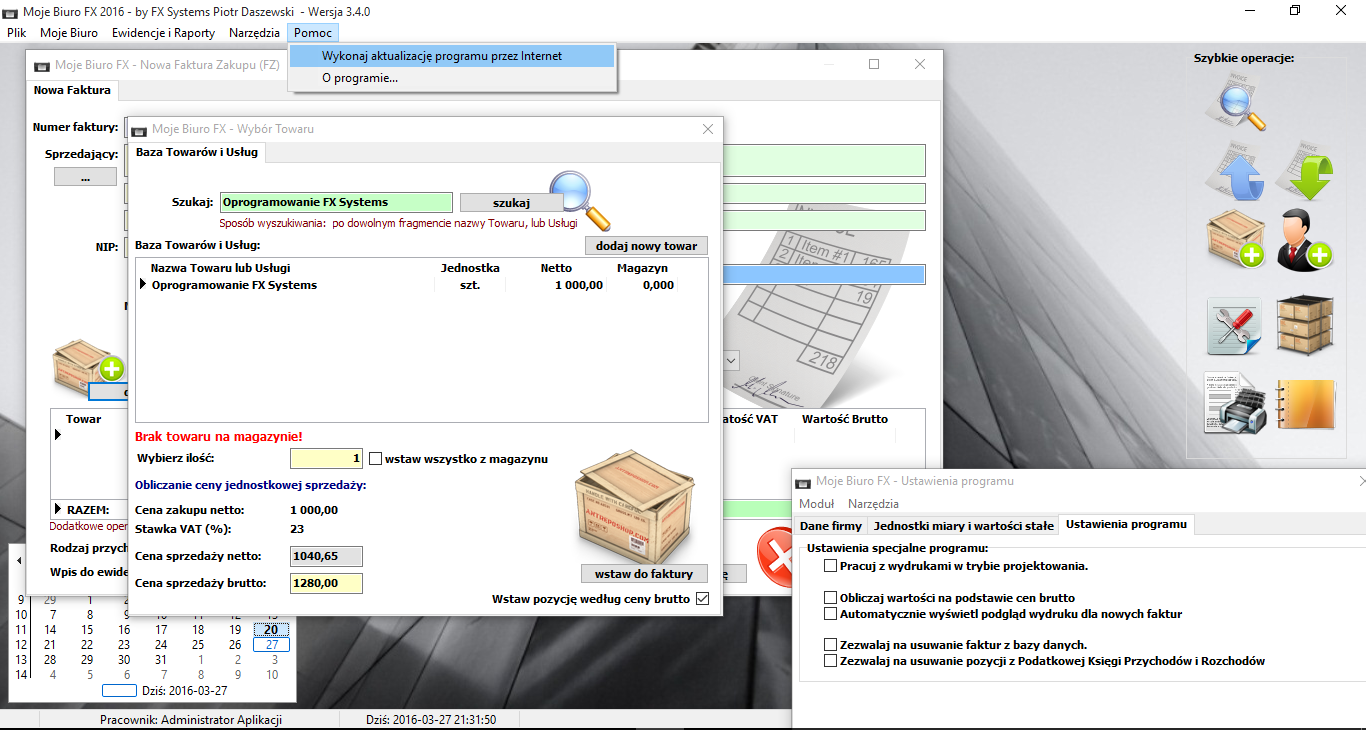Viewport: 1366px width, 730px height.
Task: Select day 31 in calendar
Action: (x=161, y=660)
